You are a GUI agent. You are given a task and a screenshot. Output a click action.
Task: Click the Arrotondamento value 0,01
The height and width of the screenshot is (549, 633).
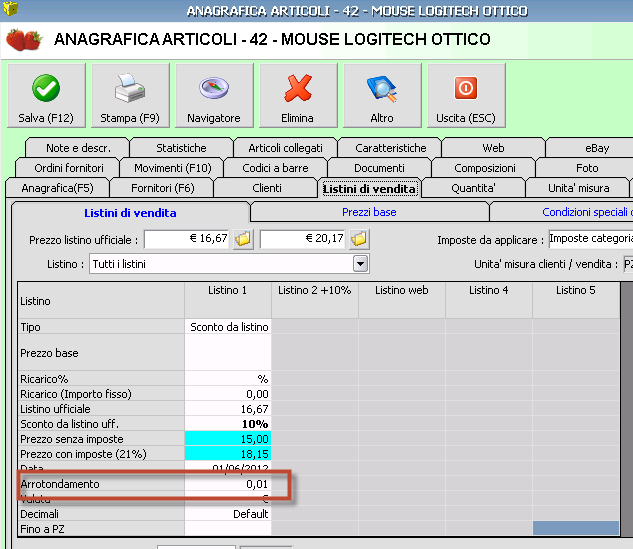tap(228, 484)
